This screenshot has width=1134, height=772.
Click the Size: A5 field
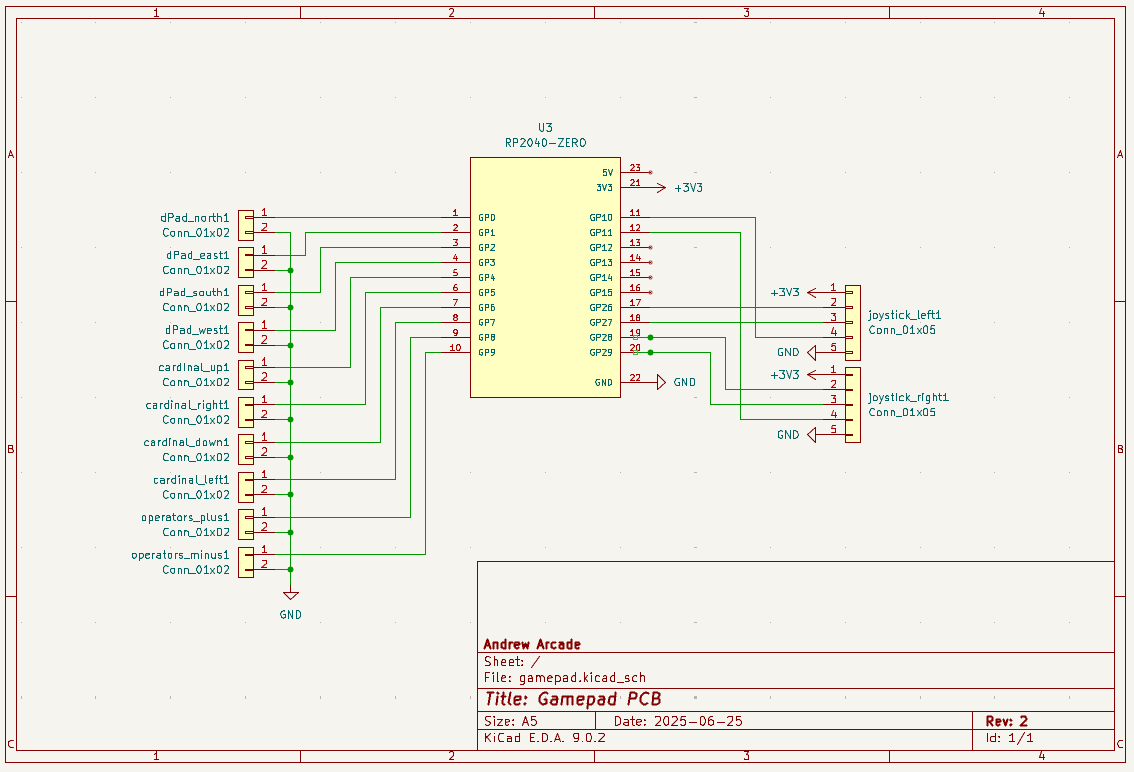tap(511, 721)
